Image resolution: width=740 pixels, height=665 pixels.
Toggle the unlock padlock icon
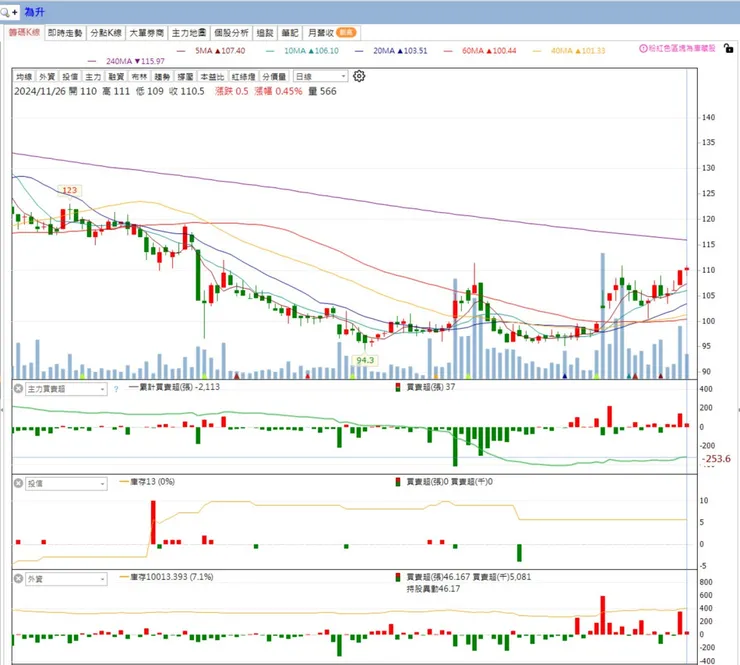click(x=729, y=48)
